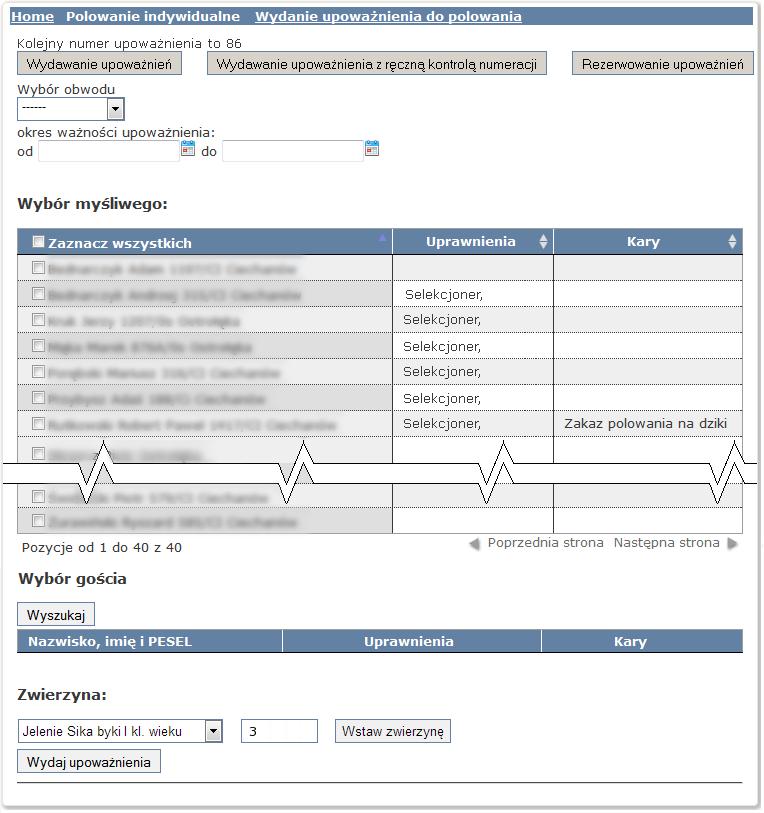Sort the table by Kary column arrows
The height and width of the screenshot is (813, 764).
[732, 241]
